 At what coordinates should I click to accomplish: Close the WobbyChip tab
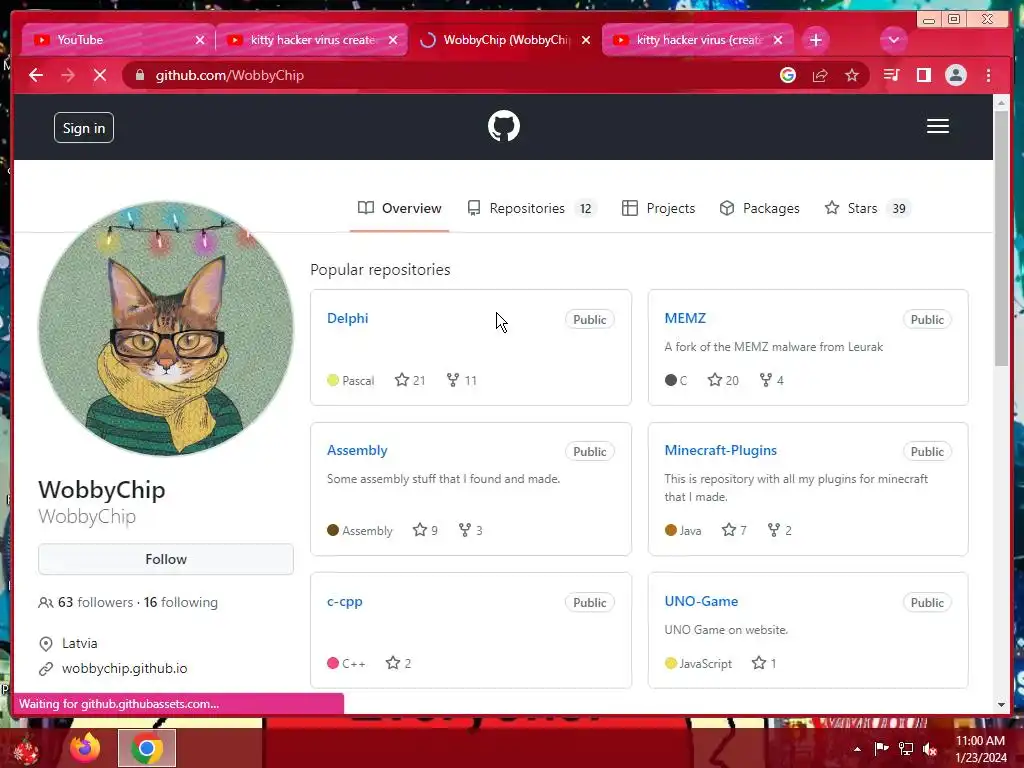[586, 40]
